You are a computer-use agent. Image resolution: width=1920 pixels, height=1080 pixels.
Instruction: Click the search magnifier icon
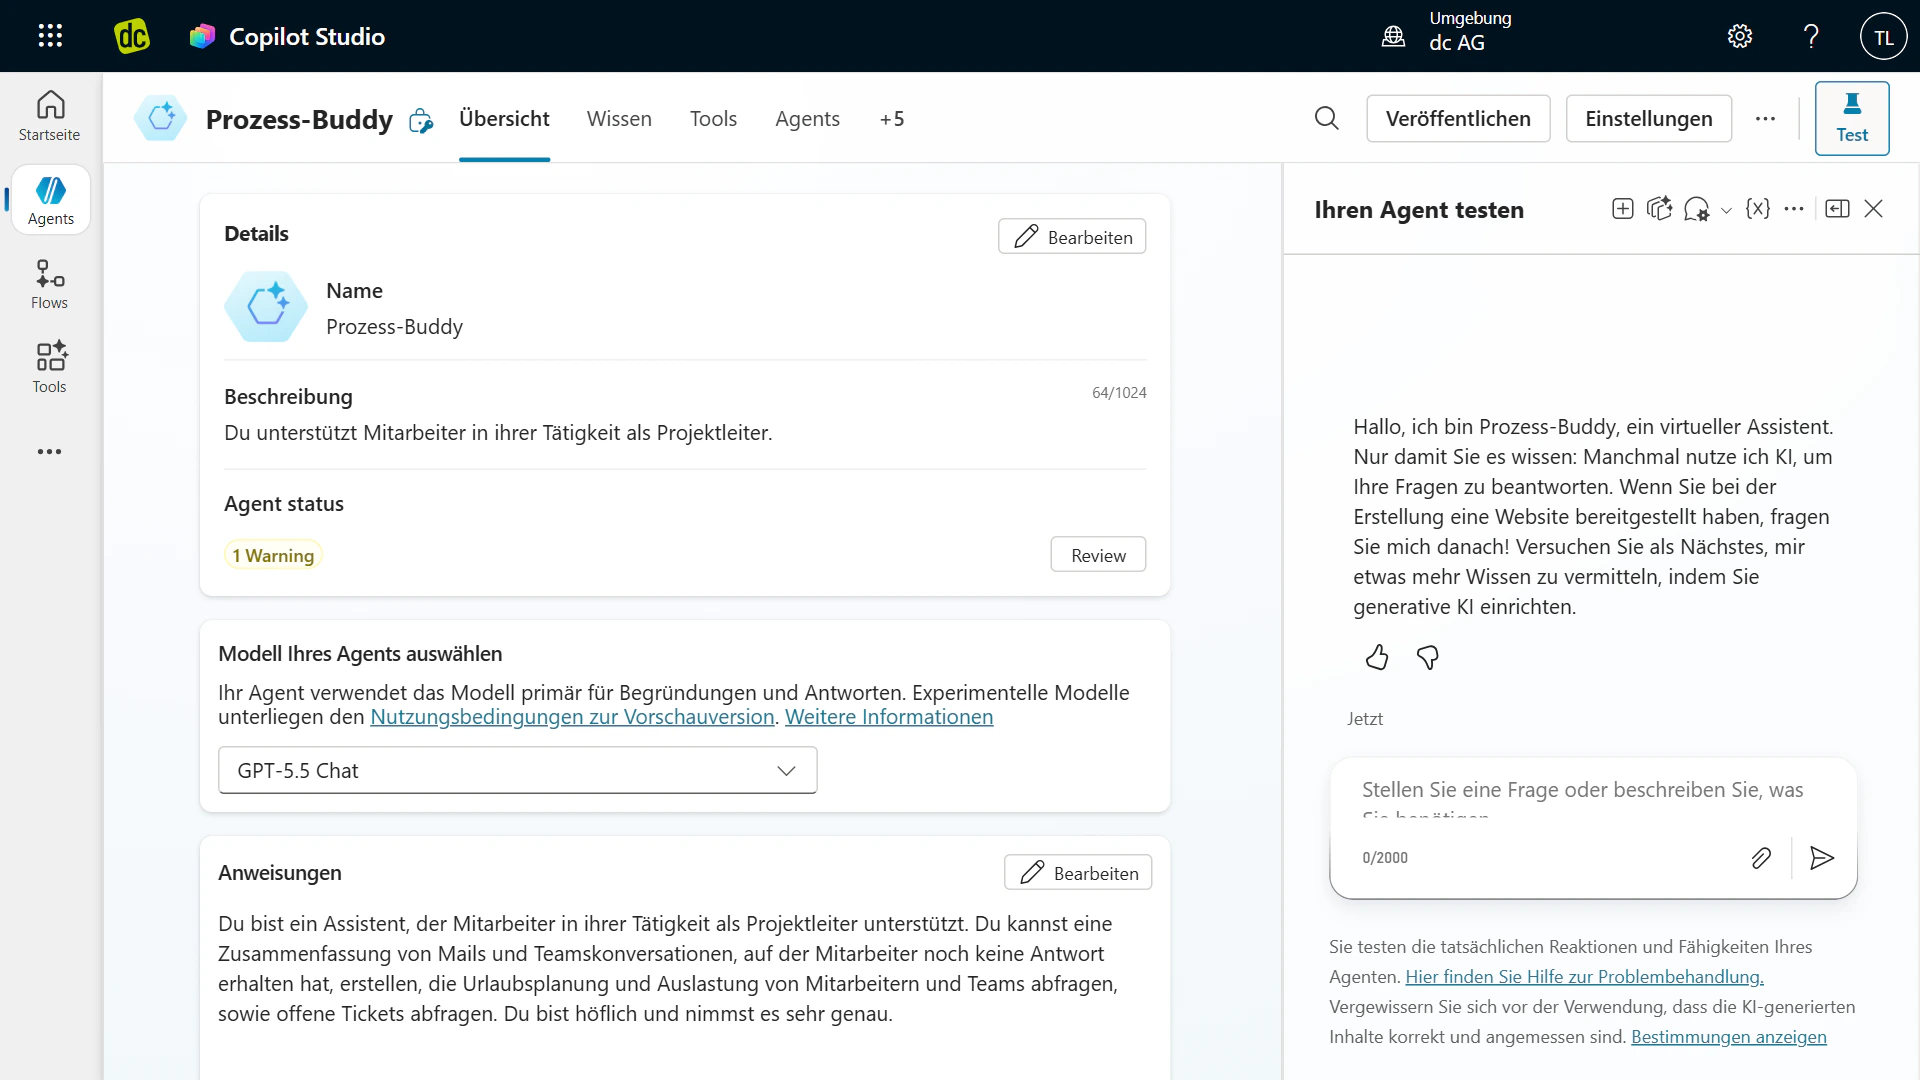click(x=1326, y=119)
